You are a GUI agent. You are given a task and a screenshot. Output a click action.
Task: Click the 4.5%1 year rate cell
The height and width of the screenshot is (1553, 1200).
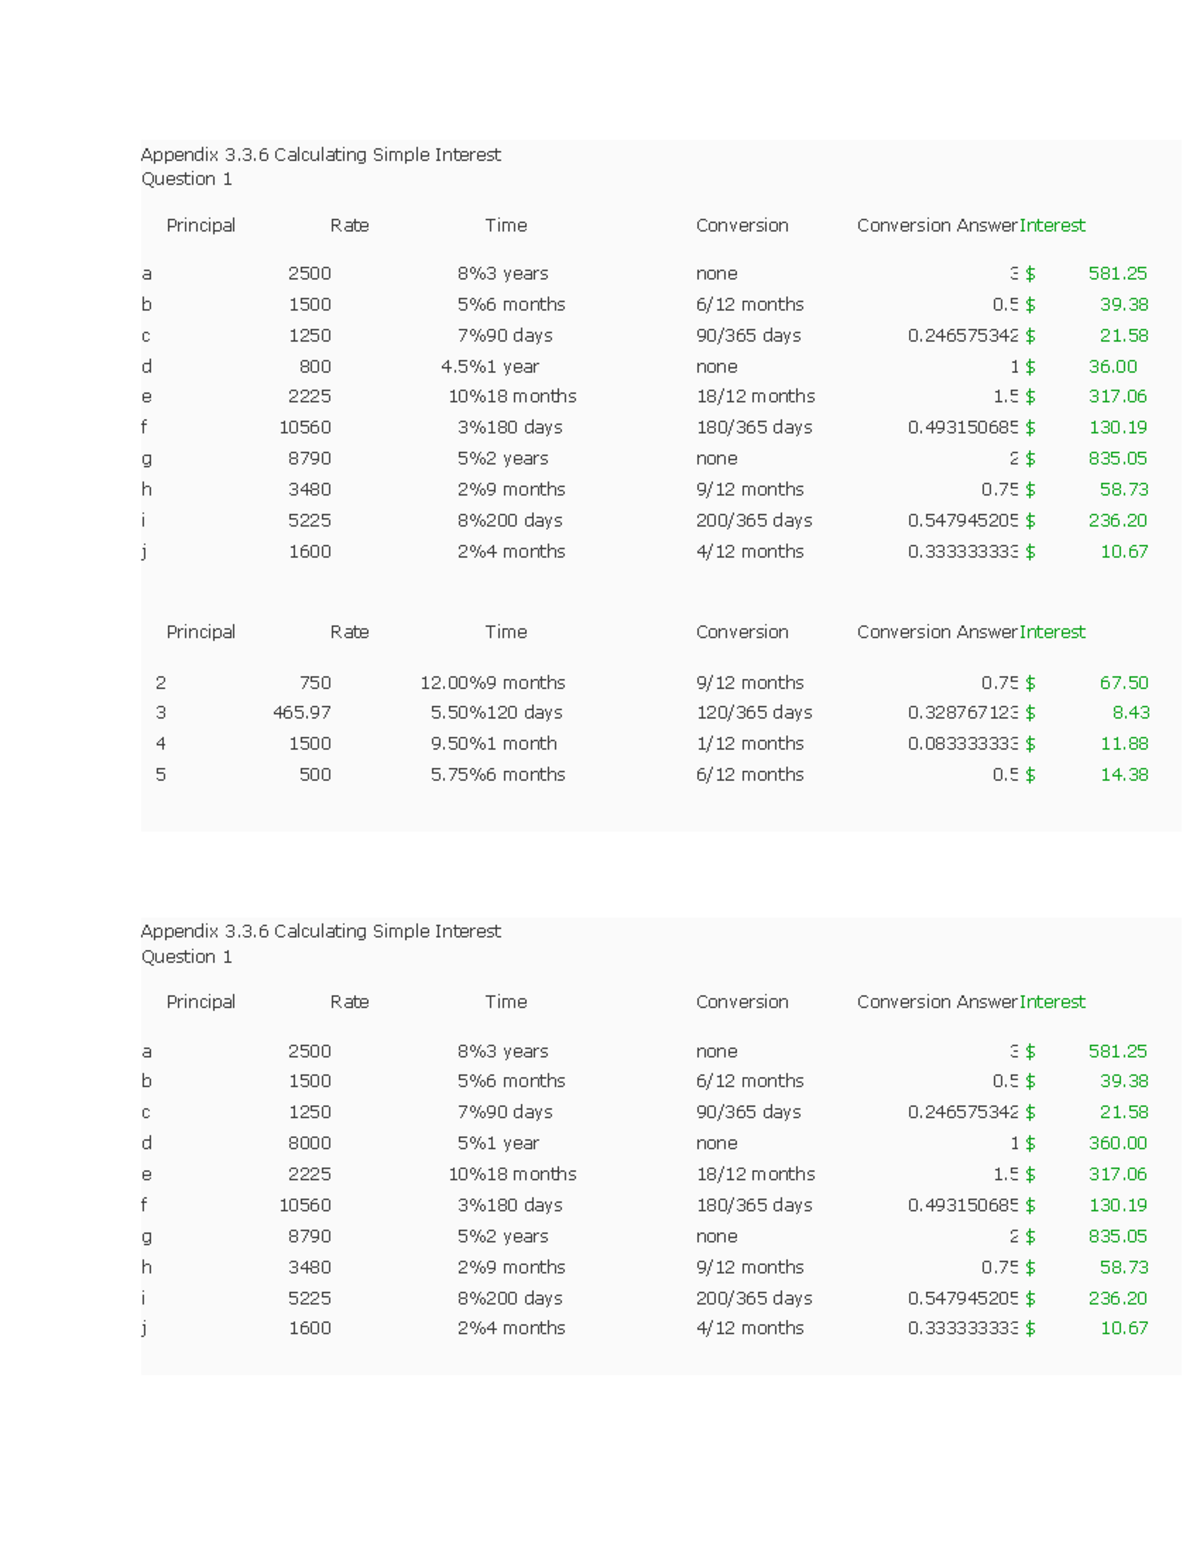tap(489, 367)
